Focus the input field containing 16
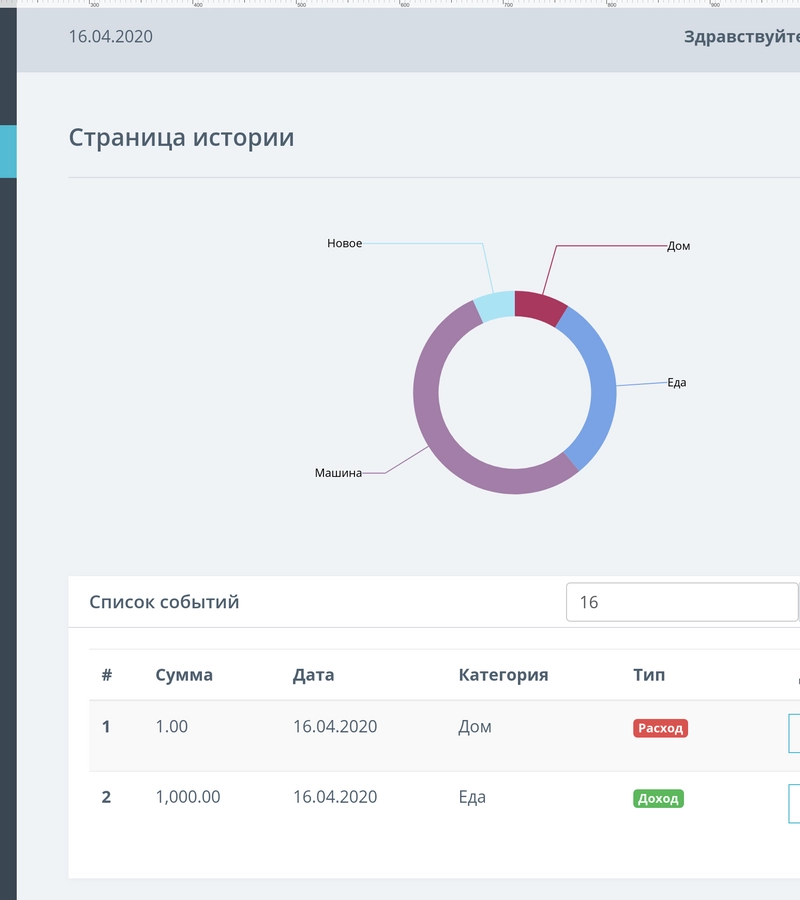The height and width of the screenshot is (900, 800). 681,603
